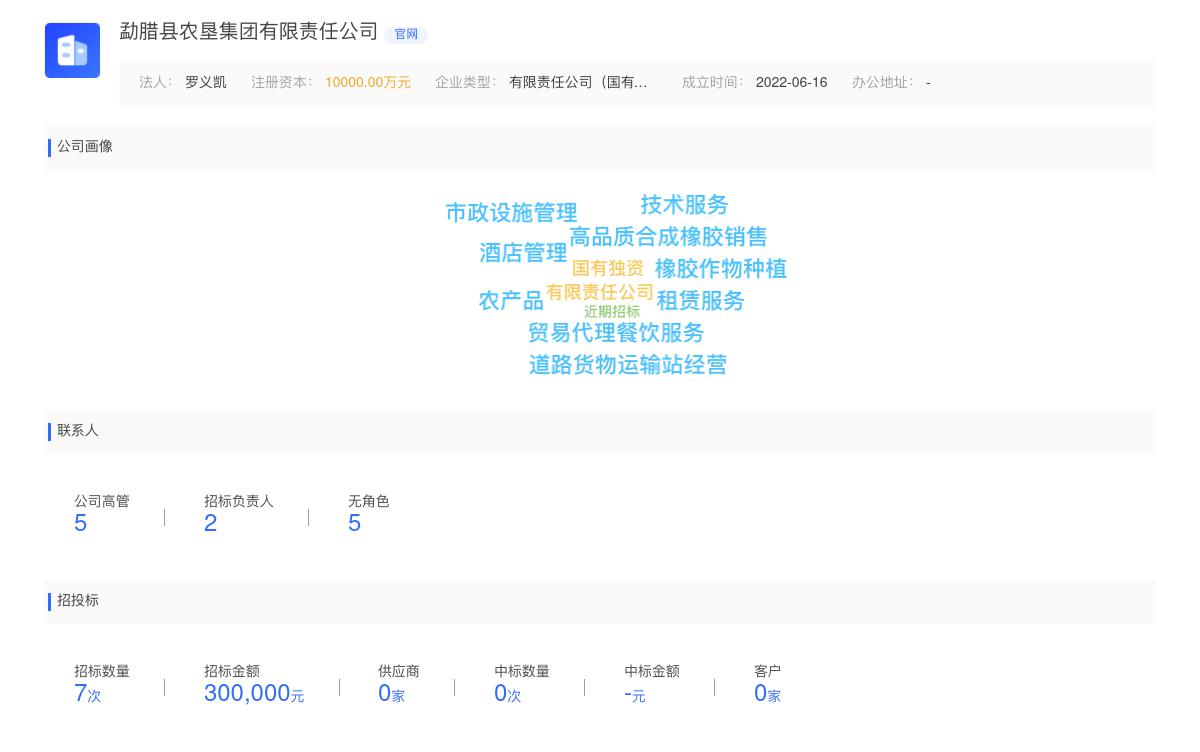The height and width of the screenshot is (752, 1200).
Task: Select tag 道路货物运输站经营
Action: click(628, 365)
